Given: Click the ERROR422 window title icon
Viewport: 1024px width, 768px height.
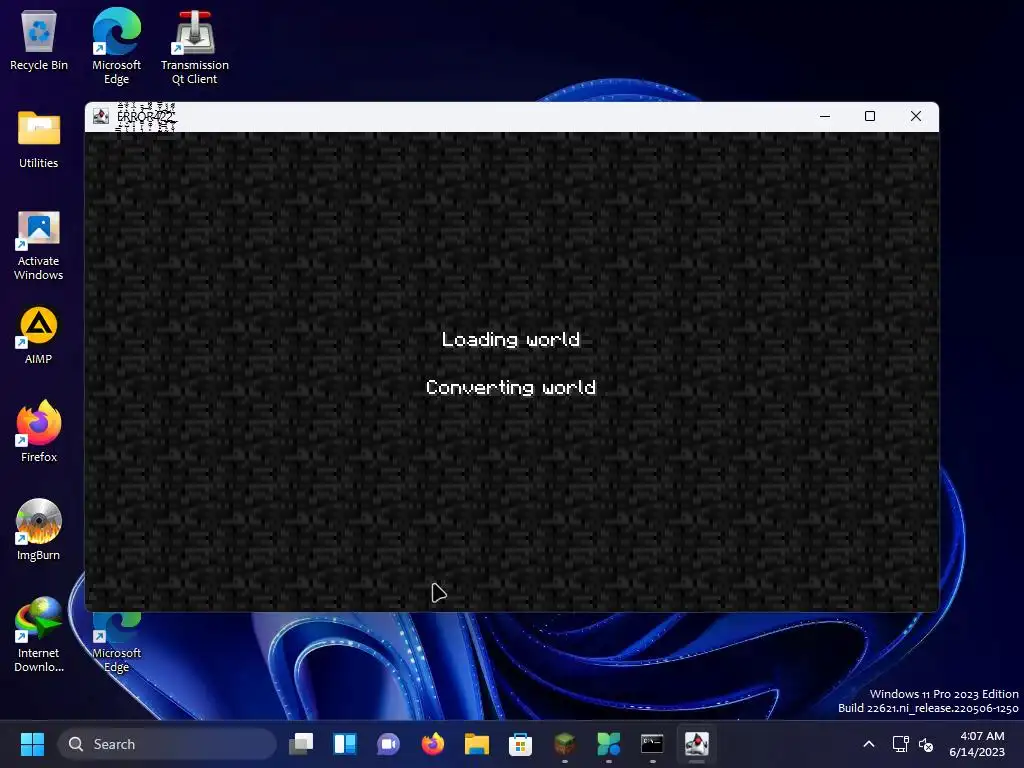Looking at the screenshot, I should click(x=101, y=116).
